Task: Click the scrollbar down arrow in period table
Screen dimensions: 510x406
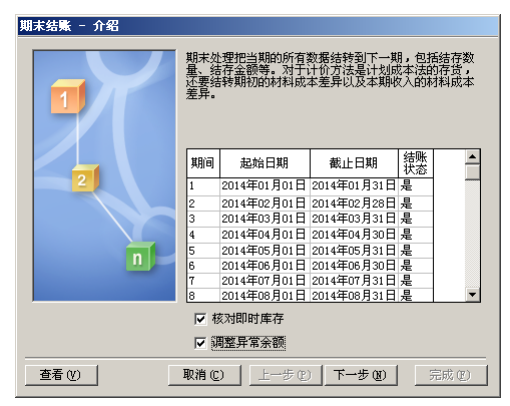Action: click(x=473, y=295)
